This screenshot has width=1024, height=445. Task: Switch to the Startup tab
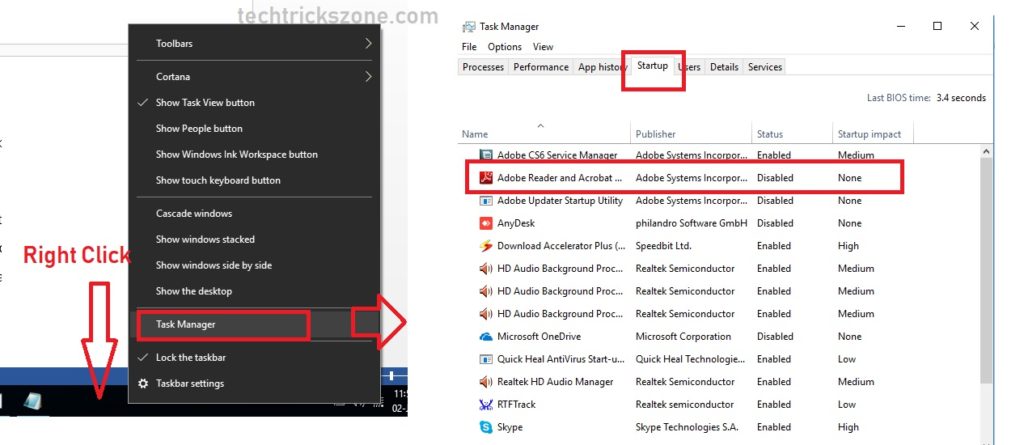click(x=652, y=66)
